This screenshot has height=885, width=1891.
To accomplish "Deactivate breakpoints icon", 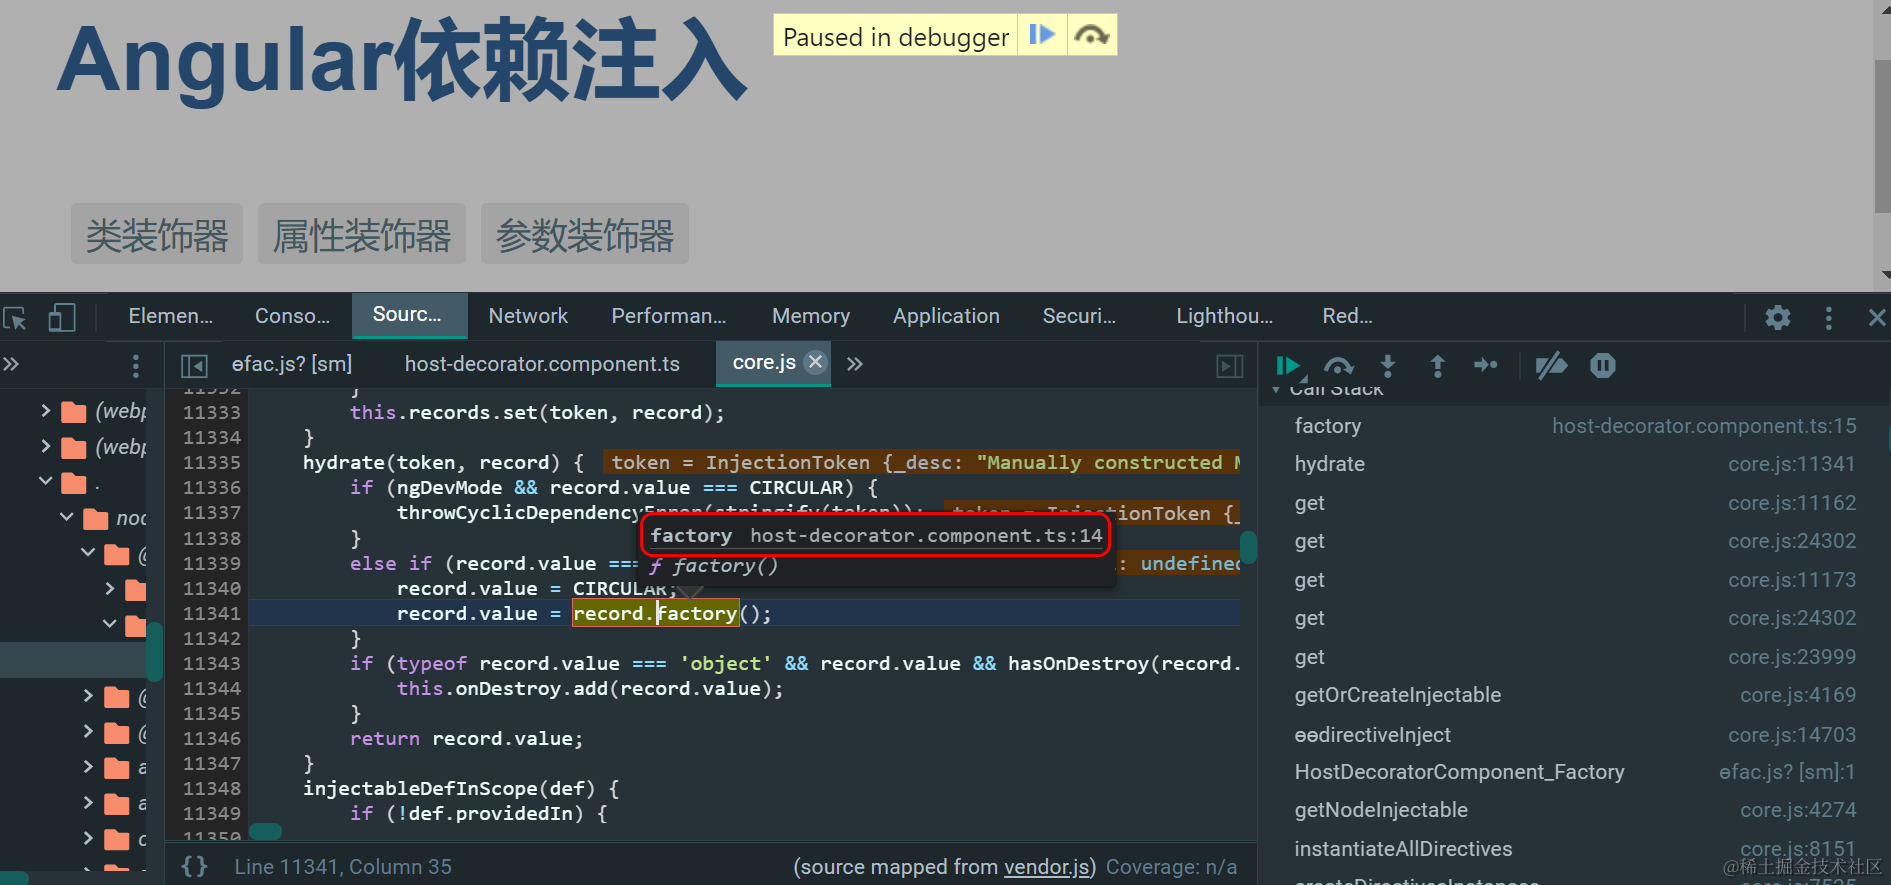I will 1551,366.
